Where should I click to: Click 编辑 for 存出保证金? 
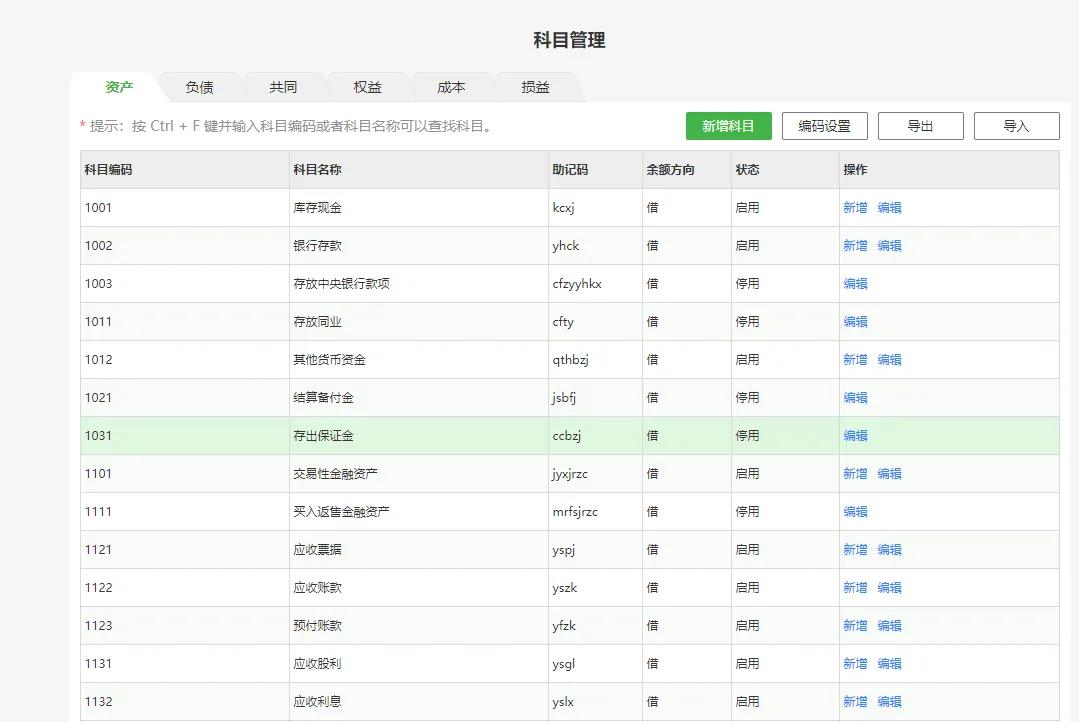coord(856,435)
